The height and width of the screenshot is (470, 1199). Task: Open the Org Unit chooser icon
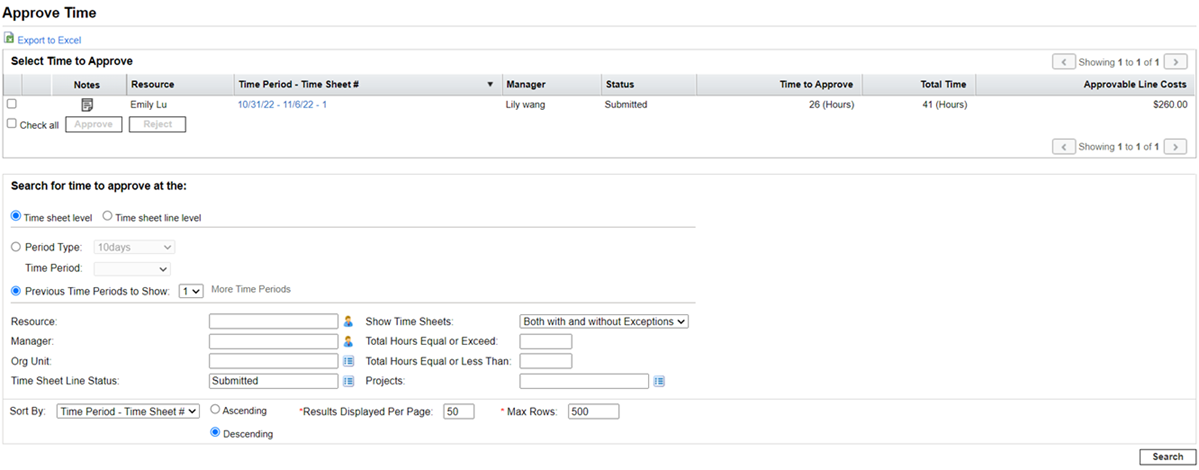click(349, 361)
